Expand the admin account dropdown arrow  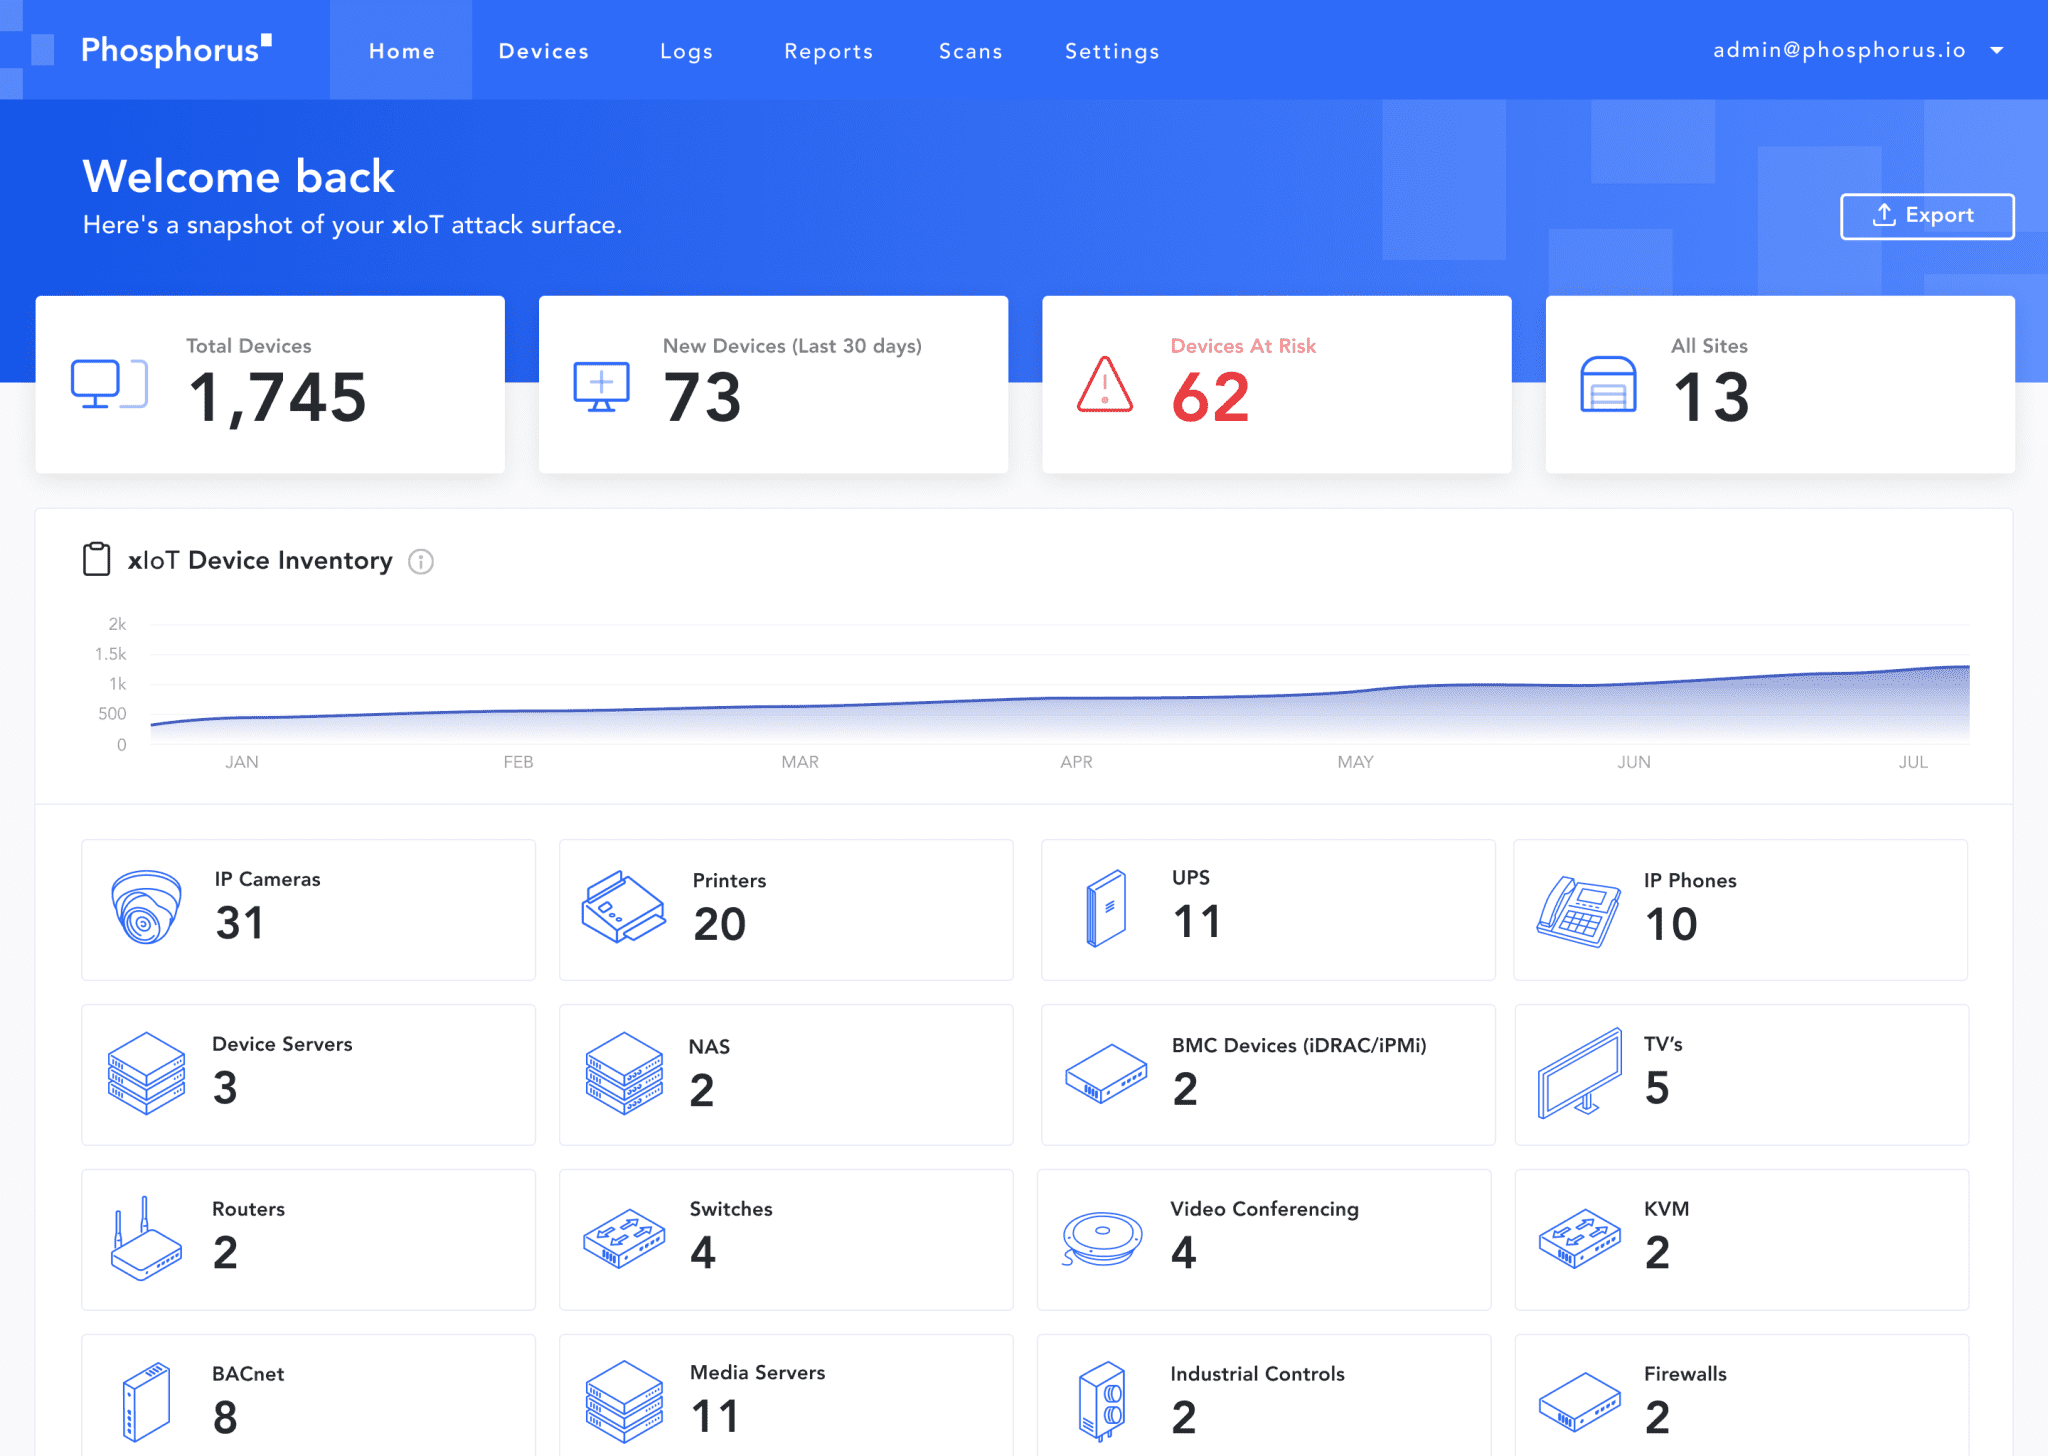1997,51
